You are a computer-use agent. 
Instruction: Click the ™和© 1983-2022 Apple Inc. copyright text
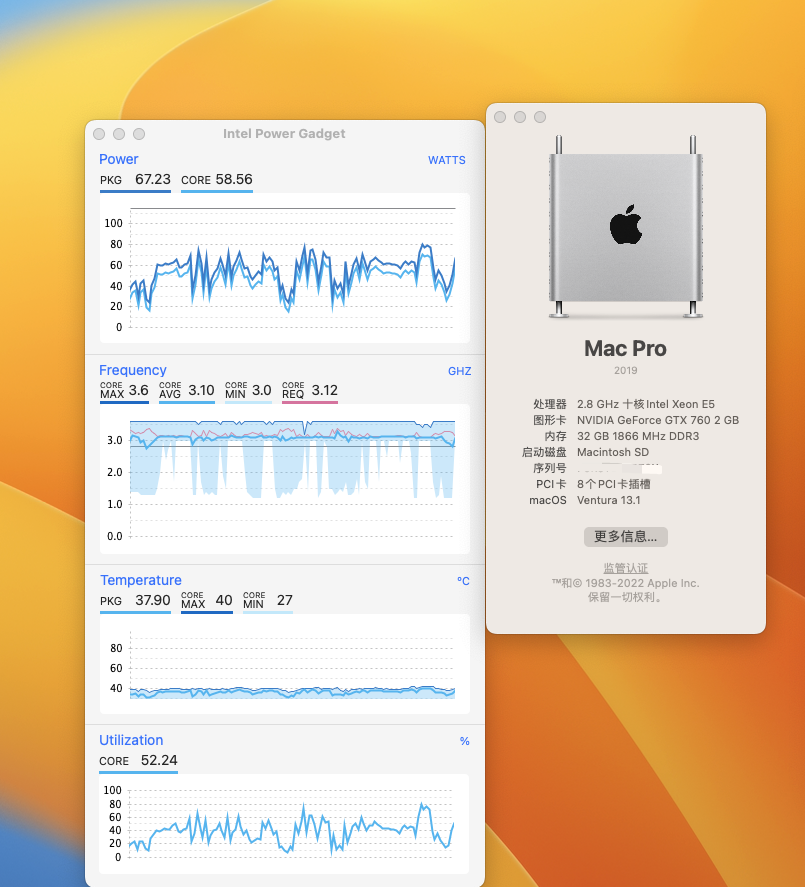pos(626,583)
